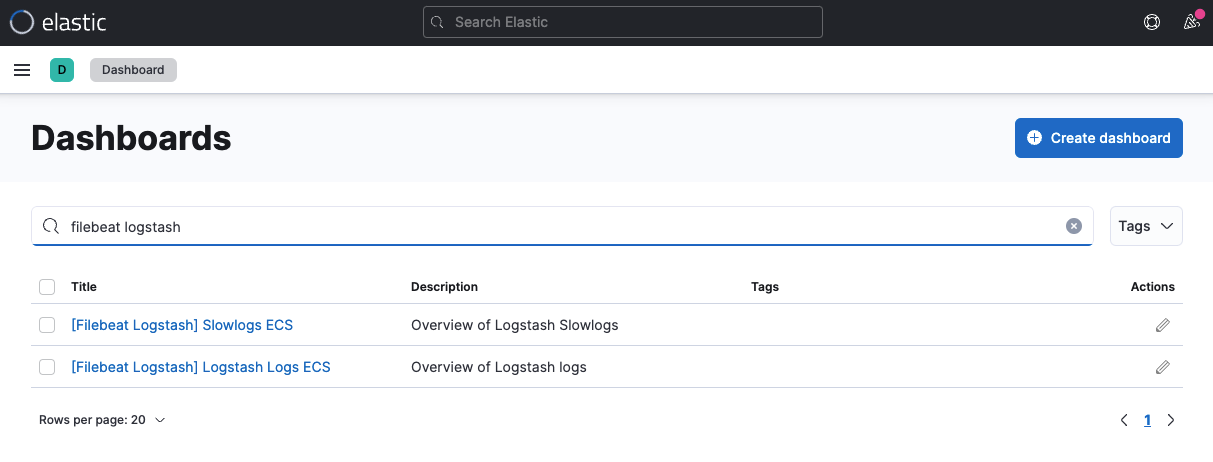Open the Rows per page dropdown
Screen dimensions: 1213x462
(x=102, y=420)
